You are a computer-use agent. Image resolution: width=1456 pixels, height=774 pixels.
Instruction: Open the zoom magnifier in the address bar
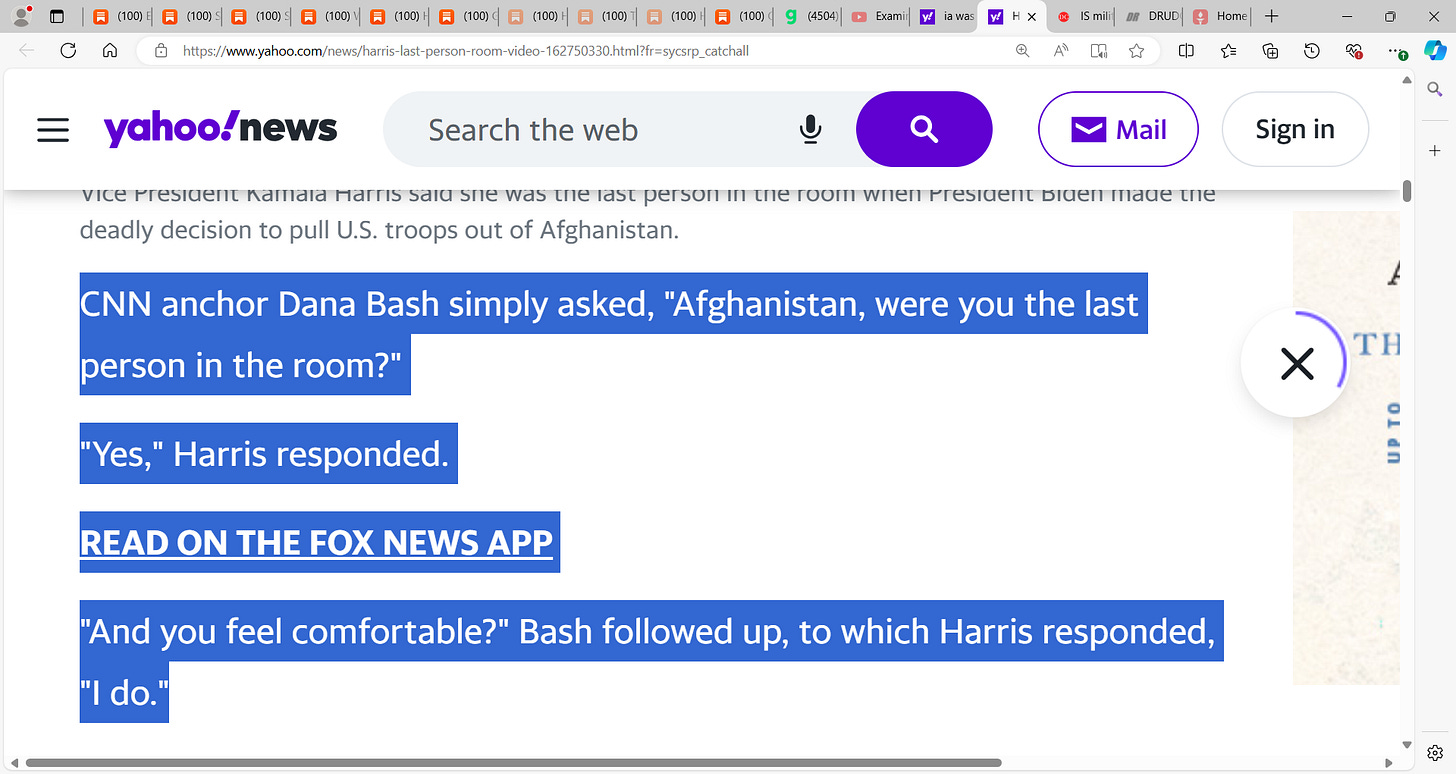click(1022, 51)
